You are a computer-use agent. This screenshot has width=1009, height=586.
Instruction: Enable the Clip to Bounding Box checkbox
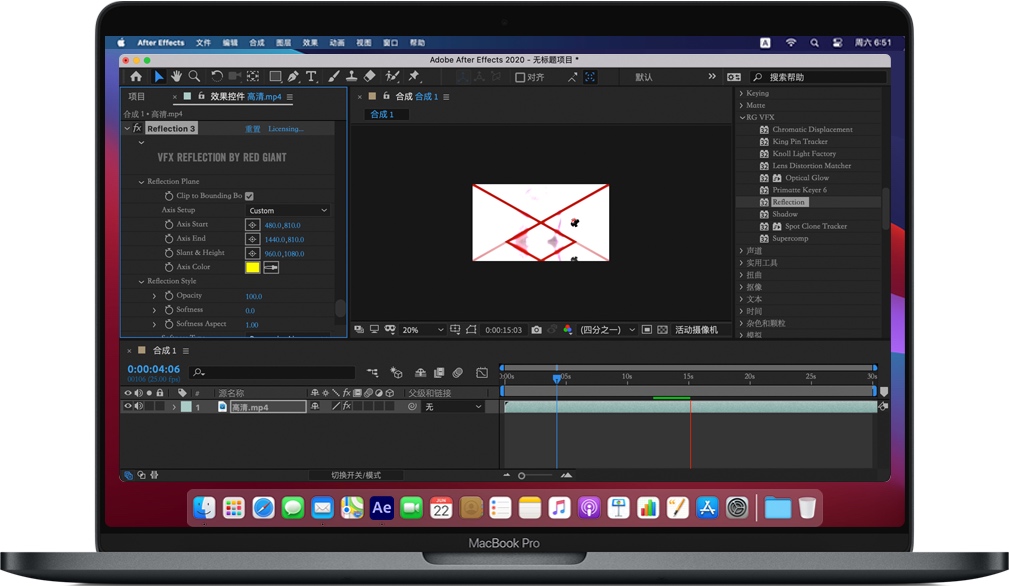[249, 196]
